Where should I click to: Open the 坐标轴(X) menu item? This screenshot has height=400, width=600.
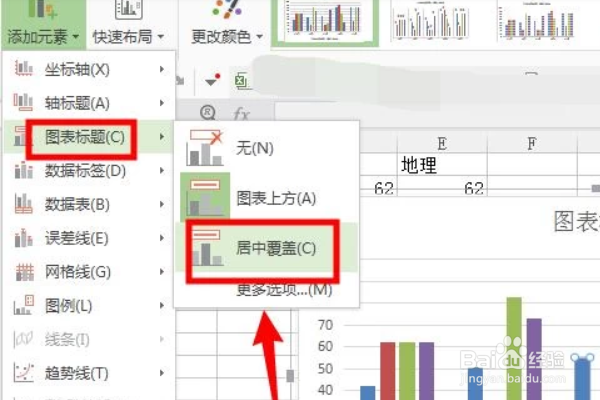click(89, 69)
